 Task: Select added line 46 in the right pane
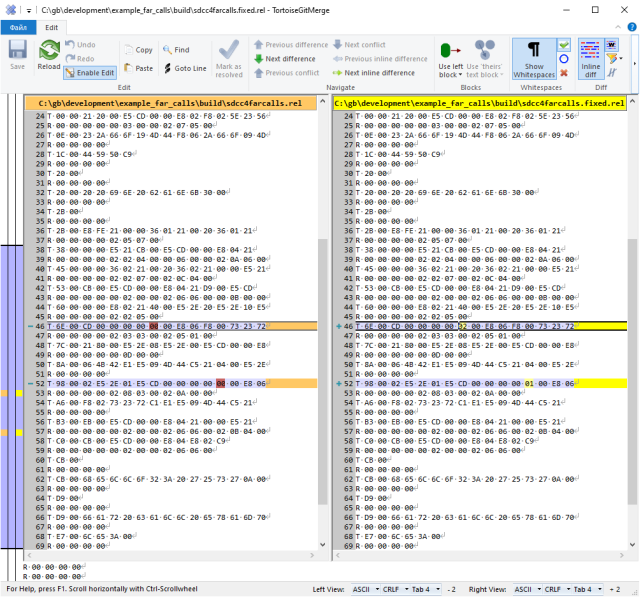tap(491, 326)
